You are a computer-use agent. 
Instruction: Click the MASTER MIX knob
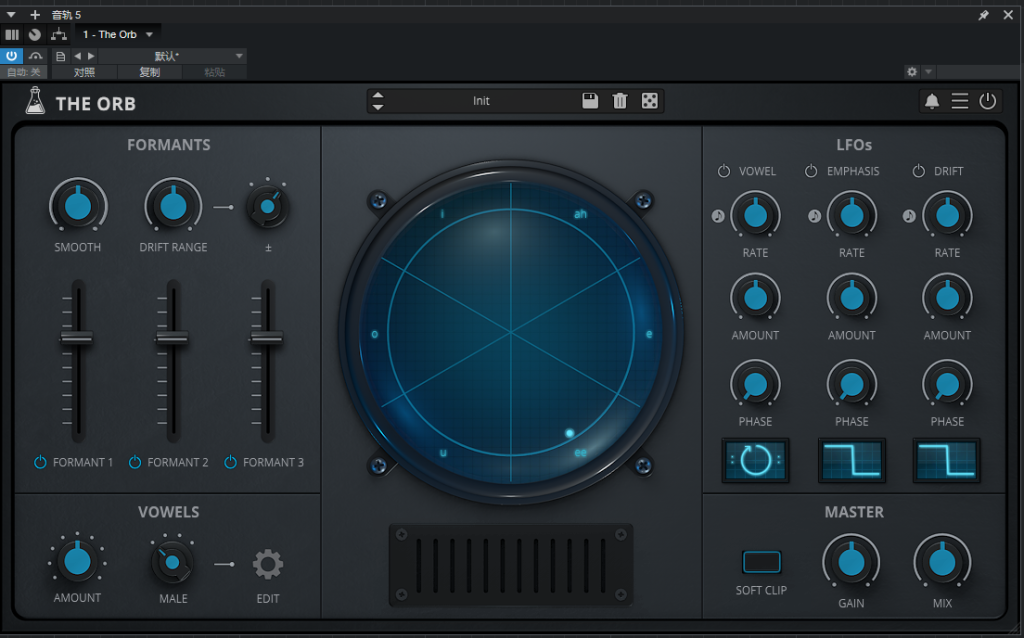click(942, 562)
